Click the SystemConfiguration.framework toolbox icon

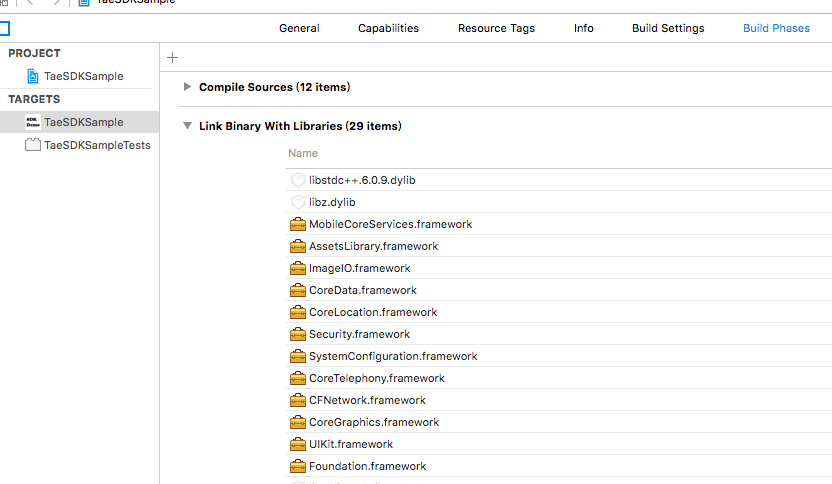298,357
